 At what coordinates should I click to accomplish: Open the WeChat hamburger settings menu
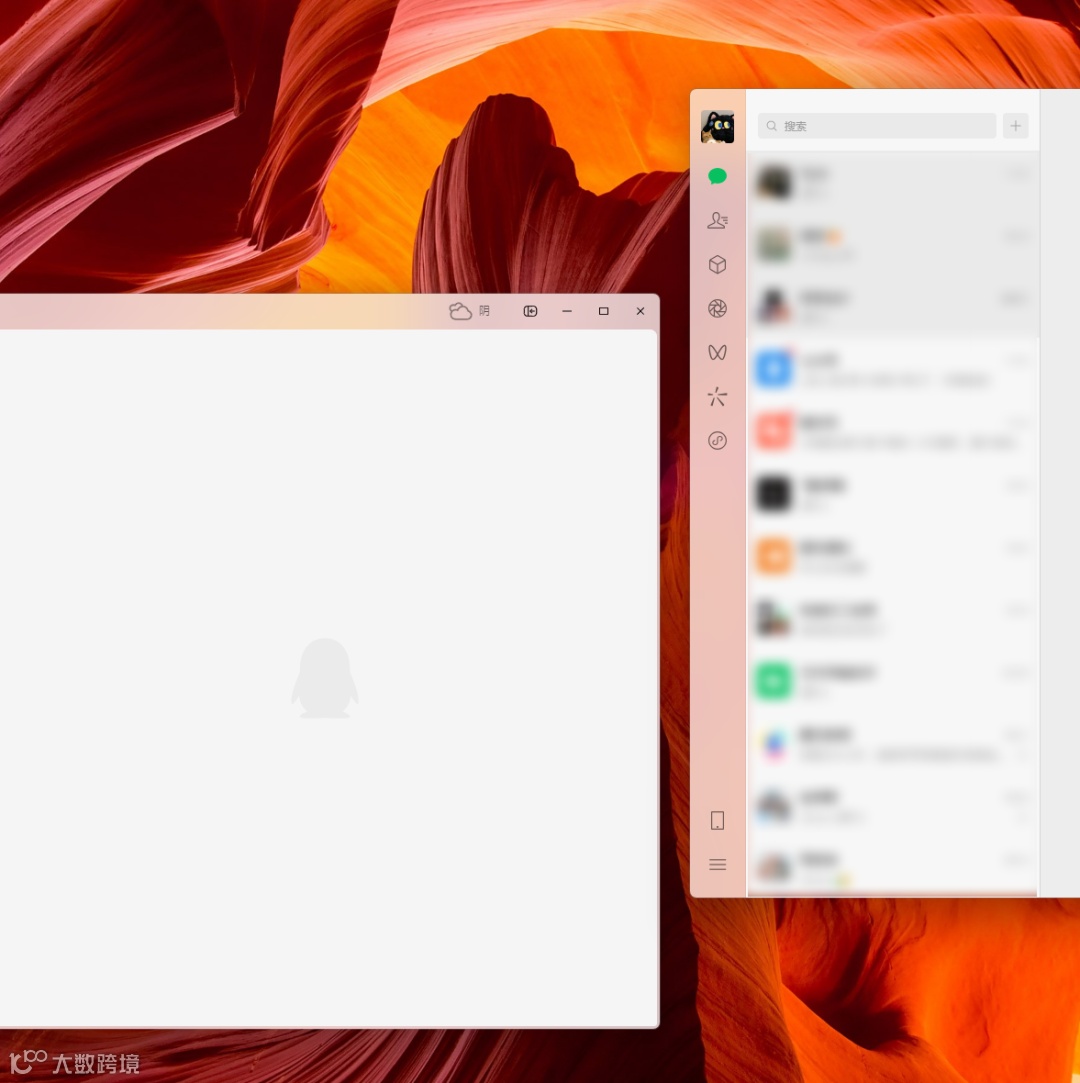[x=717, y=865]
